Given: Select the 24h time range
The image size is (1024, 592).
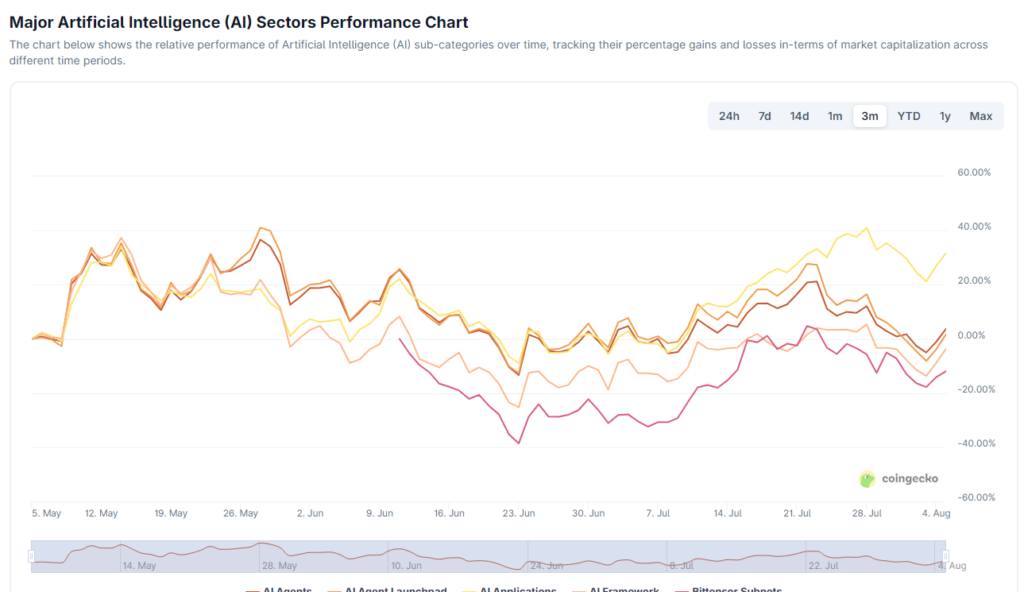Looking at the screenshot, I should [x=729, y=116].
